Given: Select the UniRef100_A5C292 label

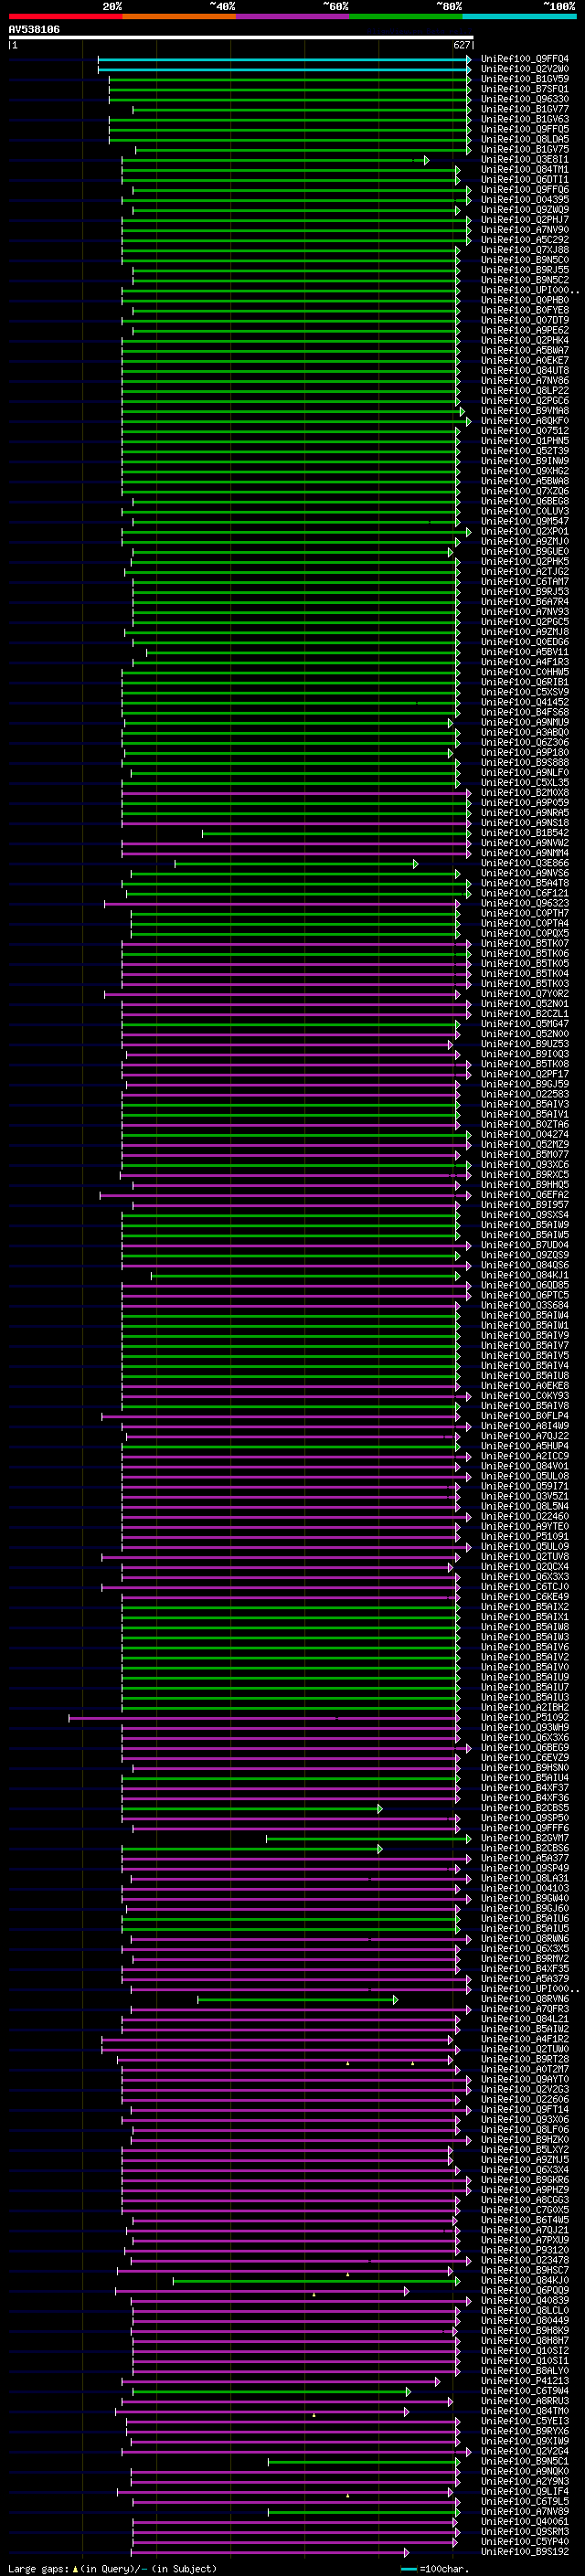Looking at the screenshot, I should pyautogui.click(x=525, y=240).
